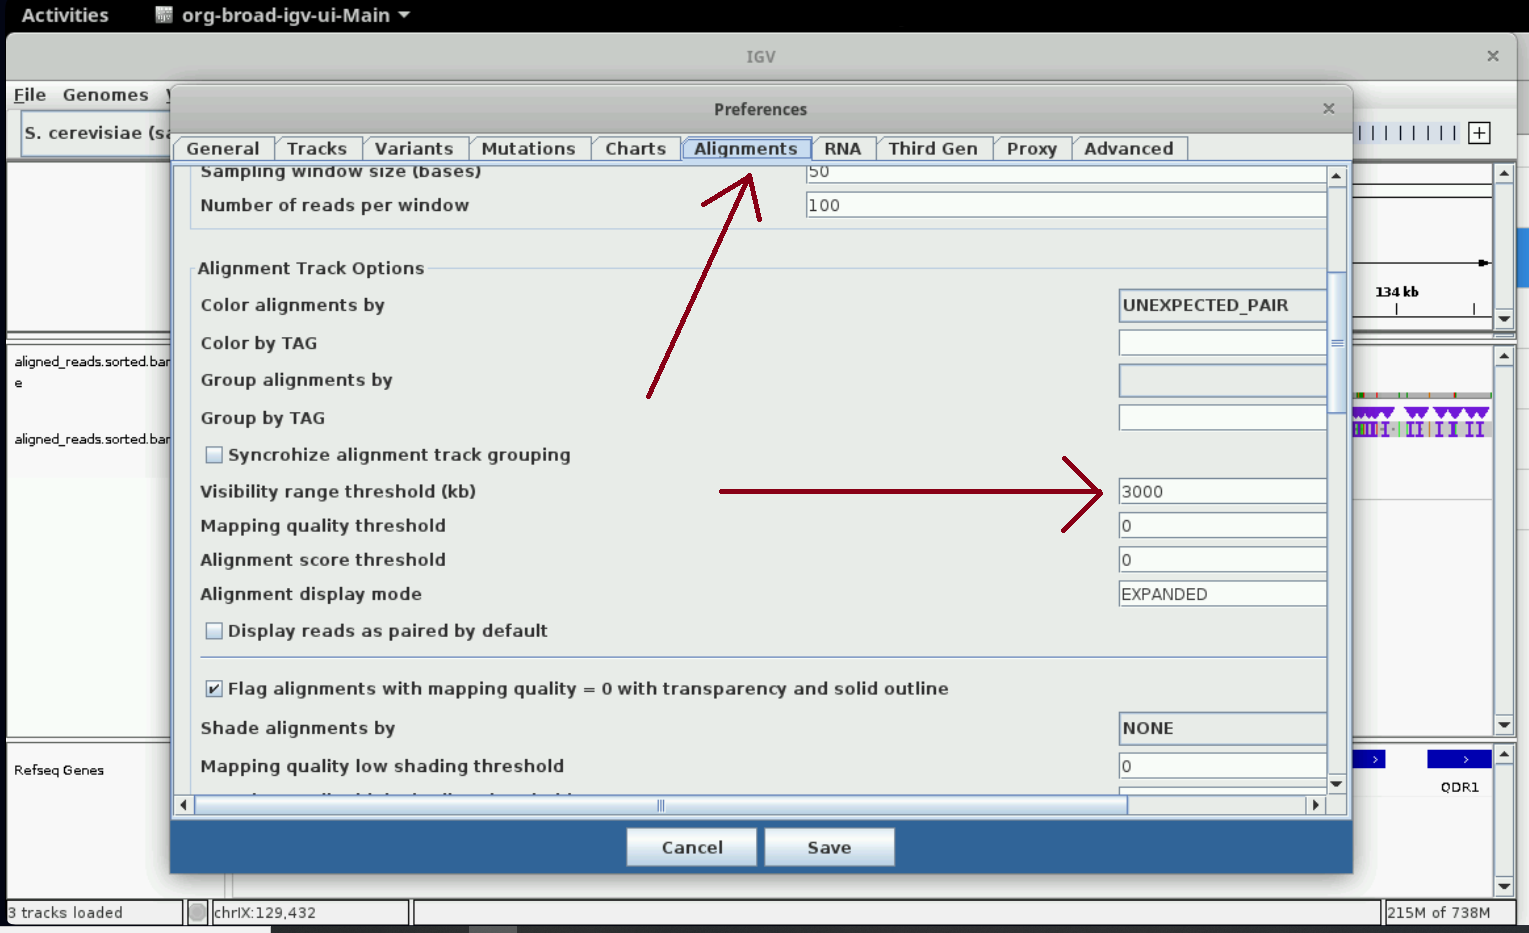
Task: Click the dialog scrollbar down arrow
Action: pos(1336,785)
